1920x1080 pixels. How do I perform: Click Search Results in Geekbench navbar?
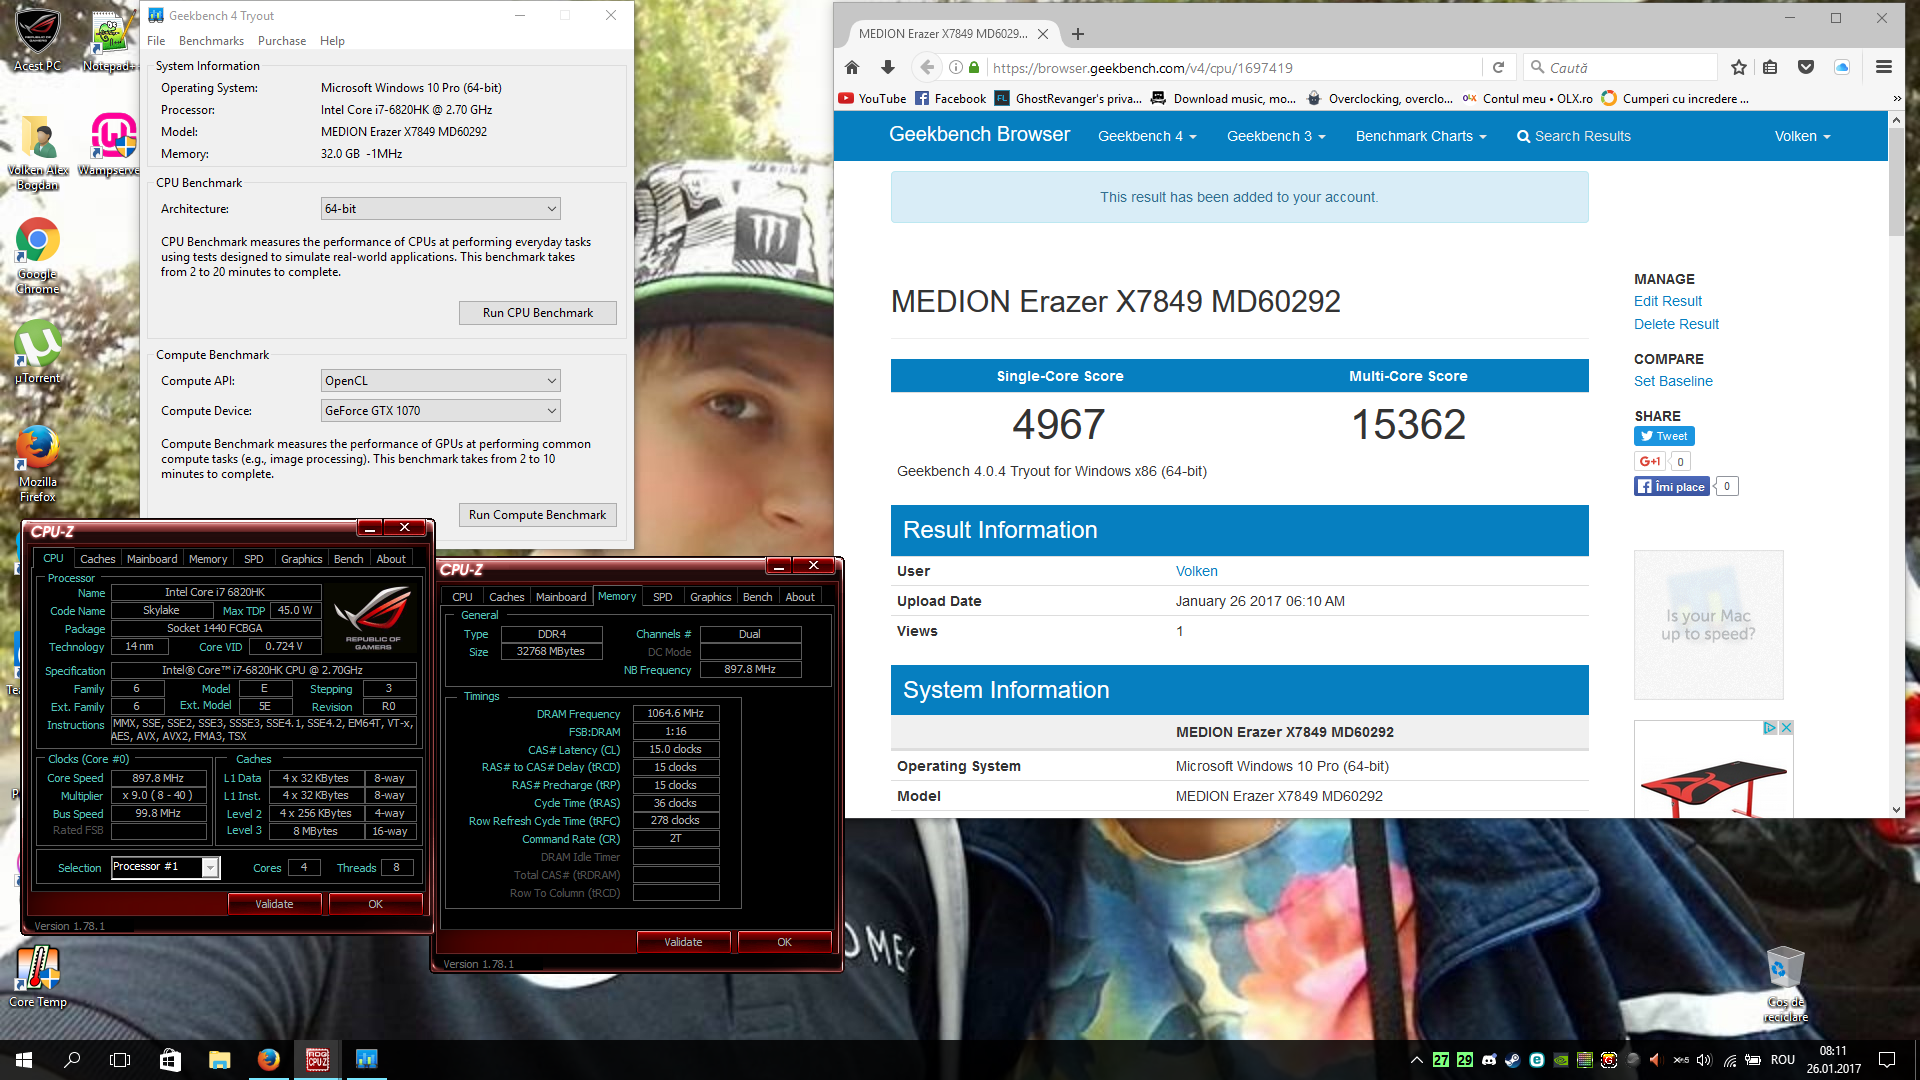coord(1574,136)
